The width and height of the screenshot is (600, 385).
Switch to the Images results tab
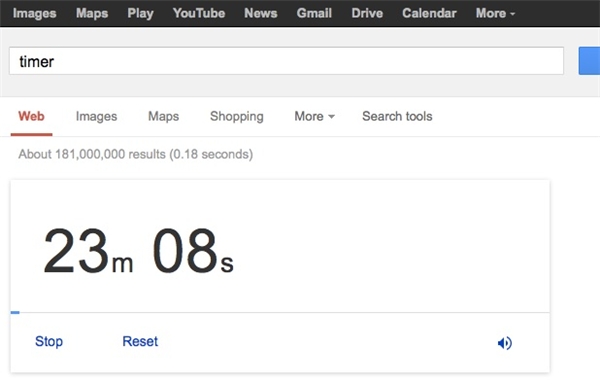click(x=96, y=116)
